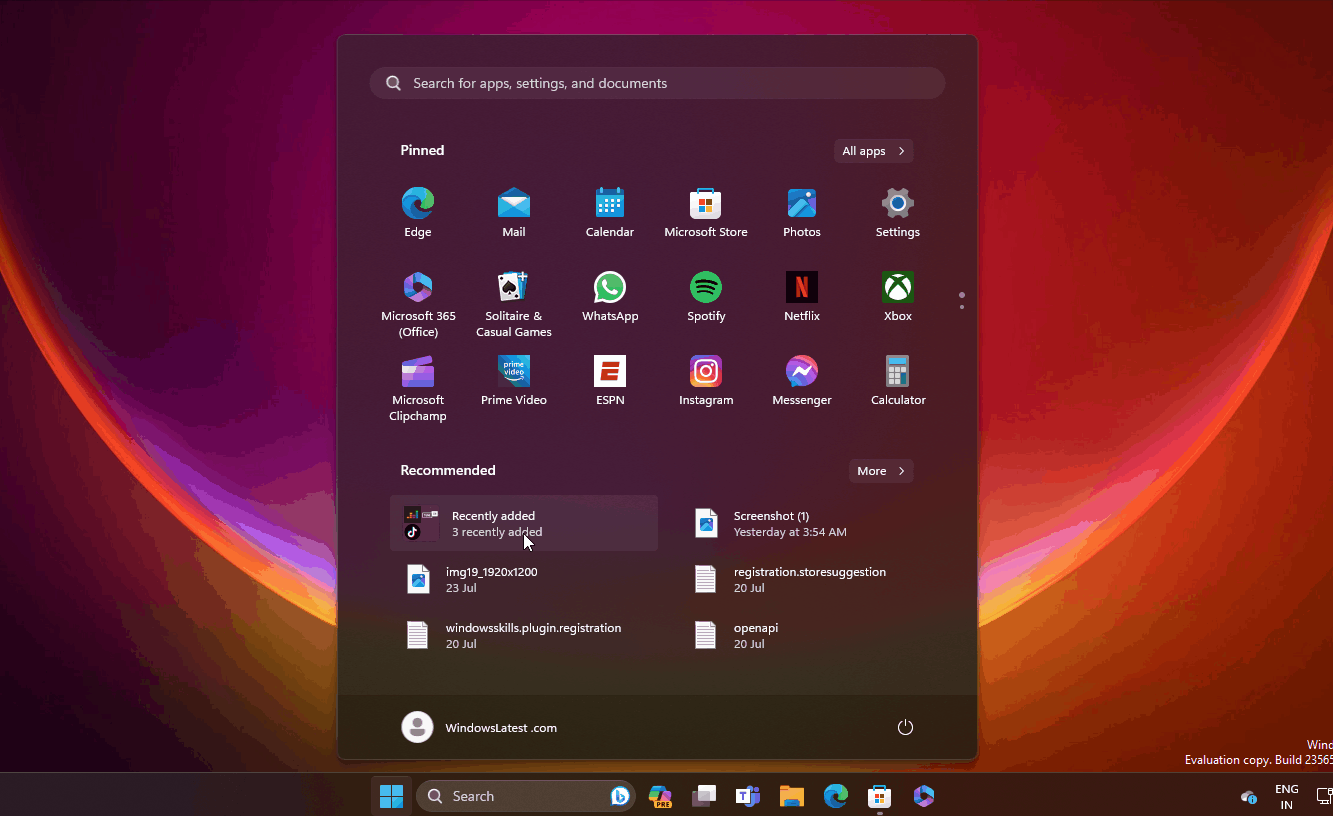
Task: Click More in the Recommended section
Action: click(881, 471)
